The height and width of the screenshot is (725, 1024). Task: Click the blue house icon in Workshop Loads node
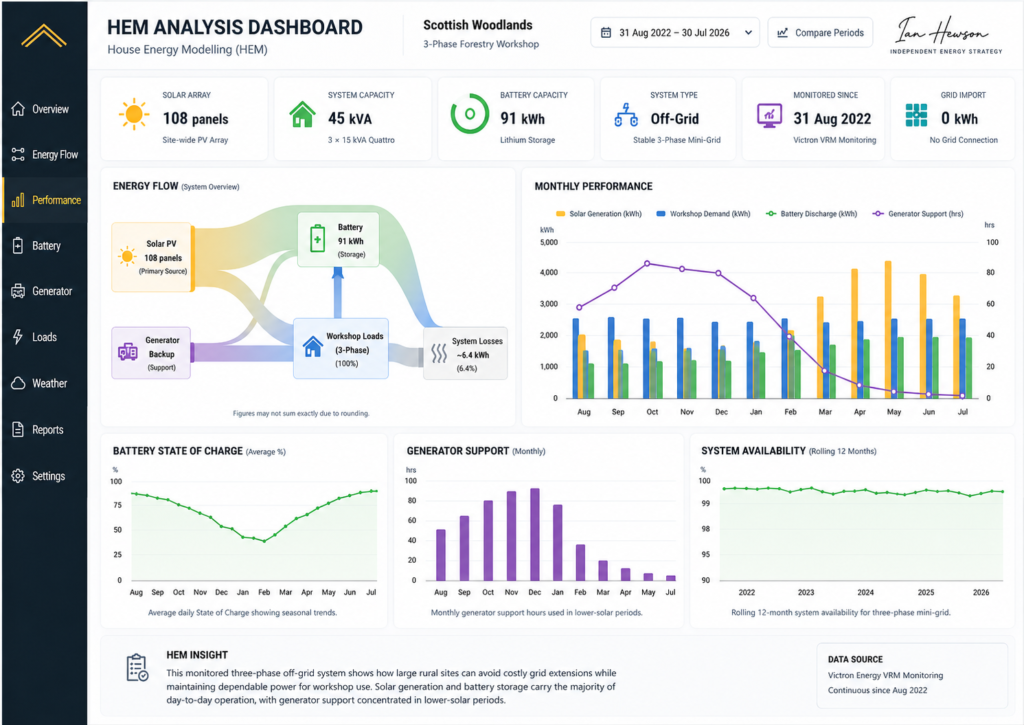[313, 346]
